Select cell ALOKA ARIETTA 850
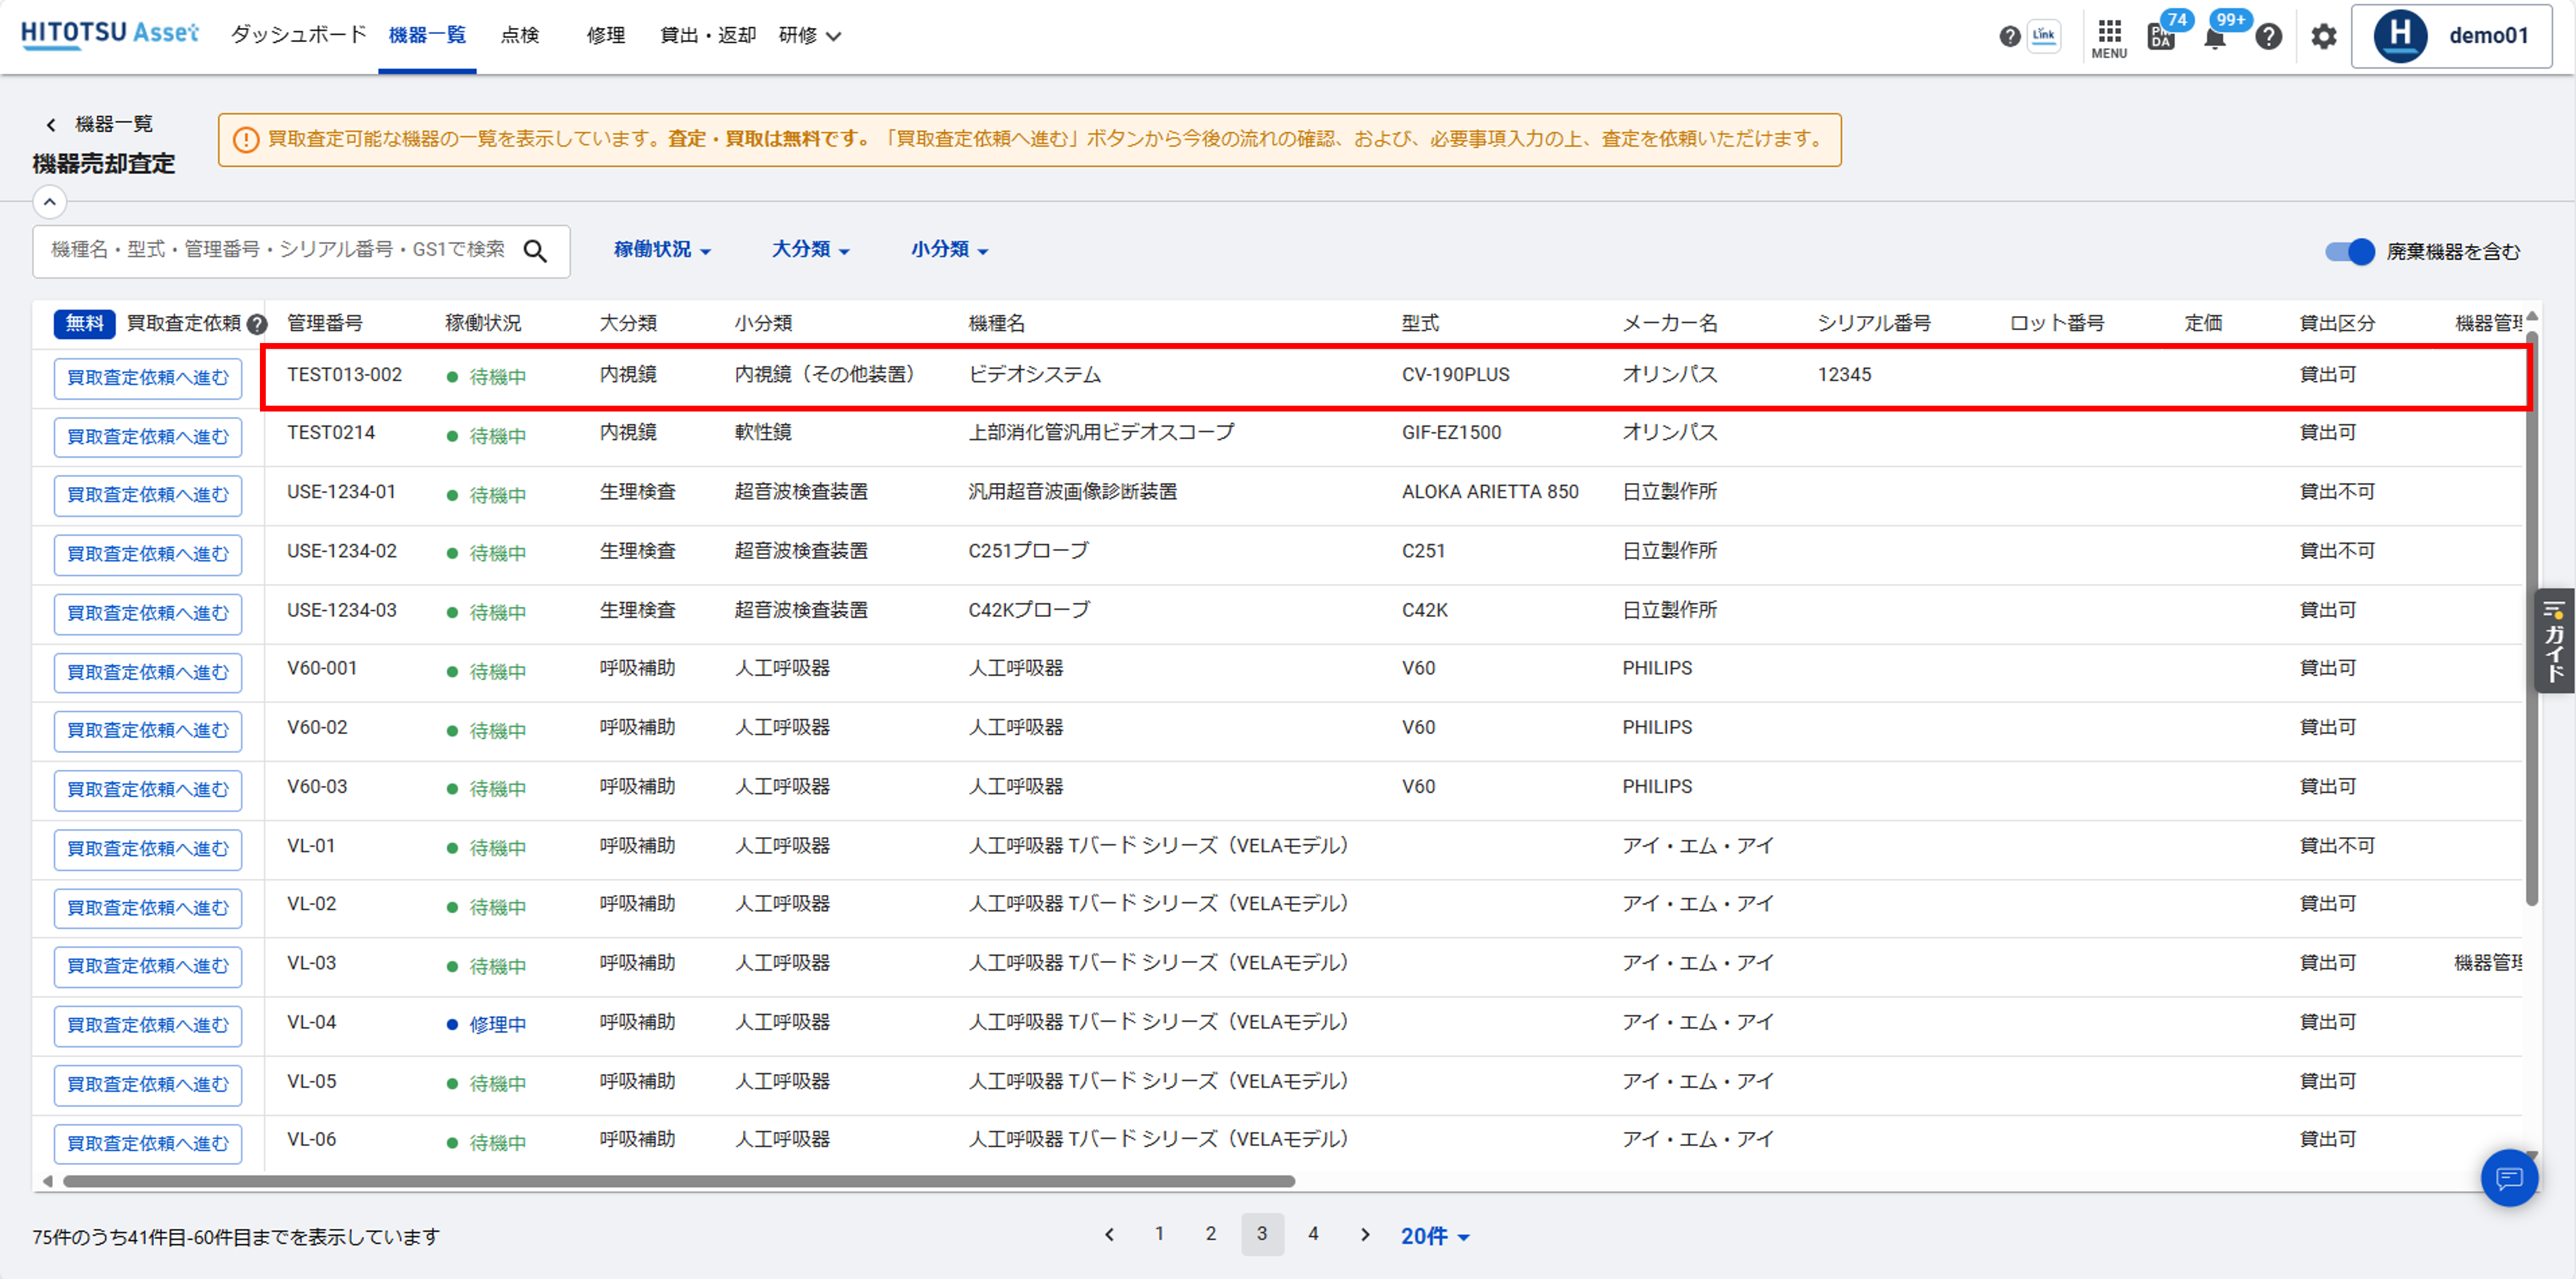The height and width of the screenshot is (1279, 2576). pos(1490,492)
